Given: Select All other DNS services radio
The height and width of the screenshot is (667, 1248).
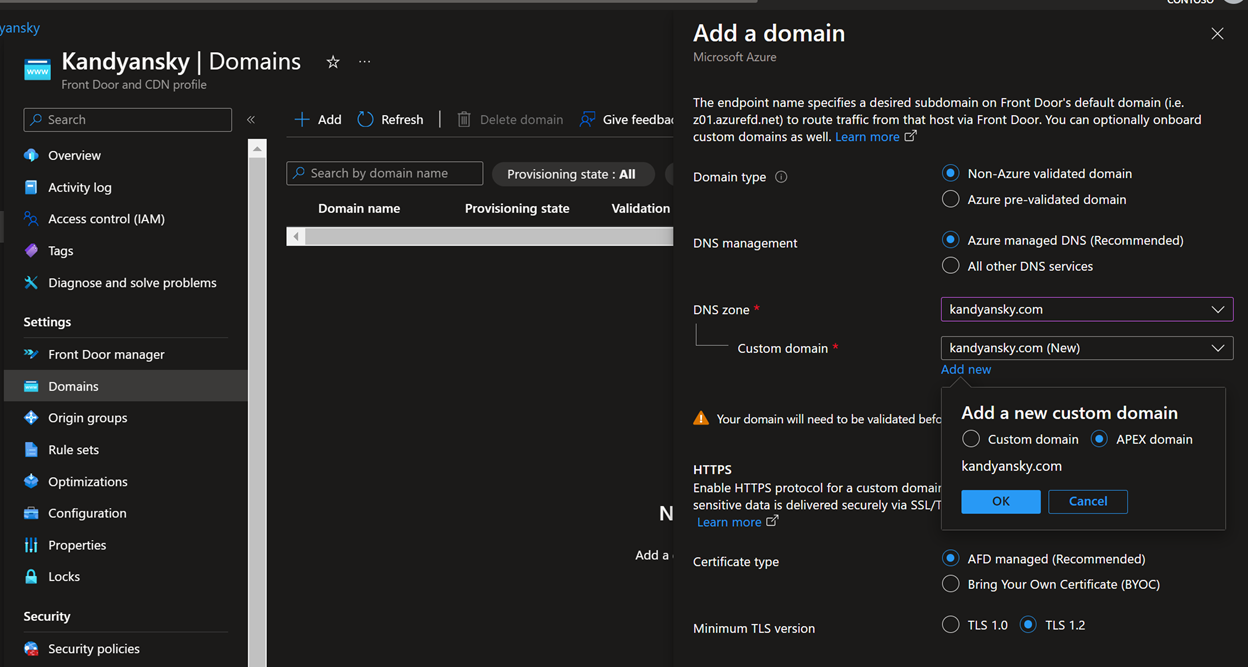Looking at the screenshot, I should tap(951, 266).
